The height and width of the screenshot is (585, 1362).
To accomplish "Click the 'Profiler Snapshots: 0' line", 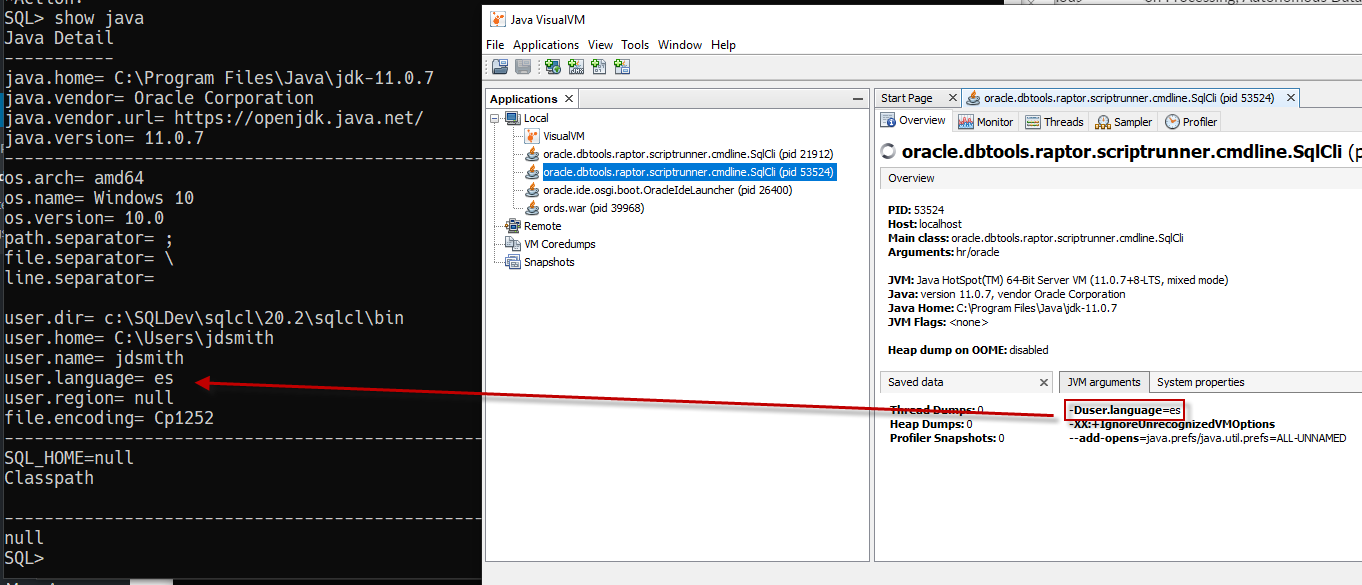I will (946, 438).
